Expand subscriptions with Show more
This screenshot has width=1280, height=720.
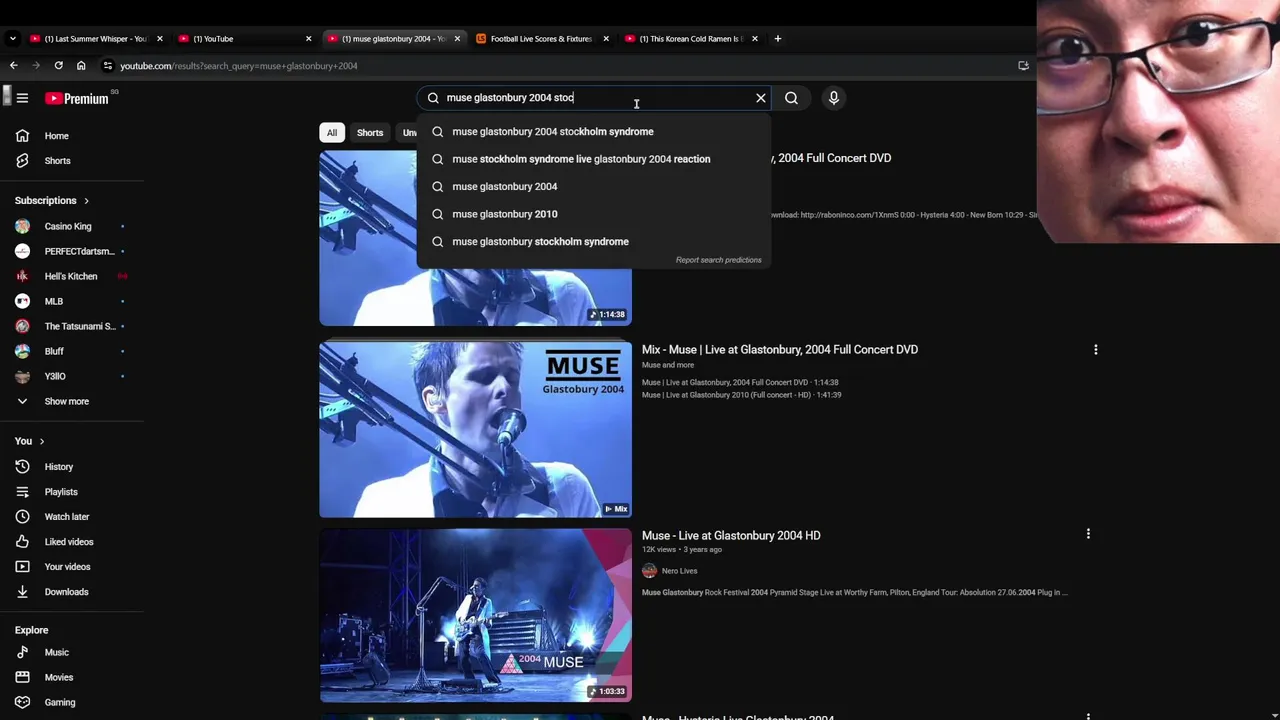72,401
